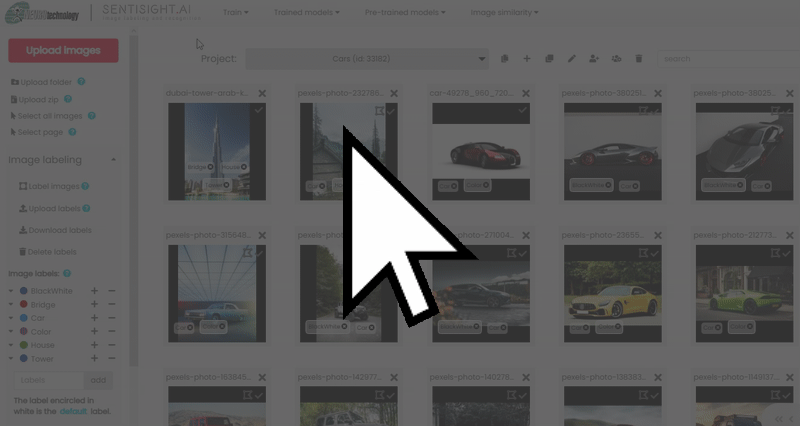This screenshot has width=800, height=426.
Task: Toggle selection checkmark on dubai-tower-arab image
Action: pos(259,110)
